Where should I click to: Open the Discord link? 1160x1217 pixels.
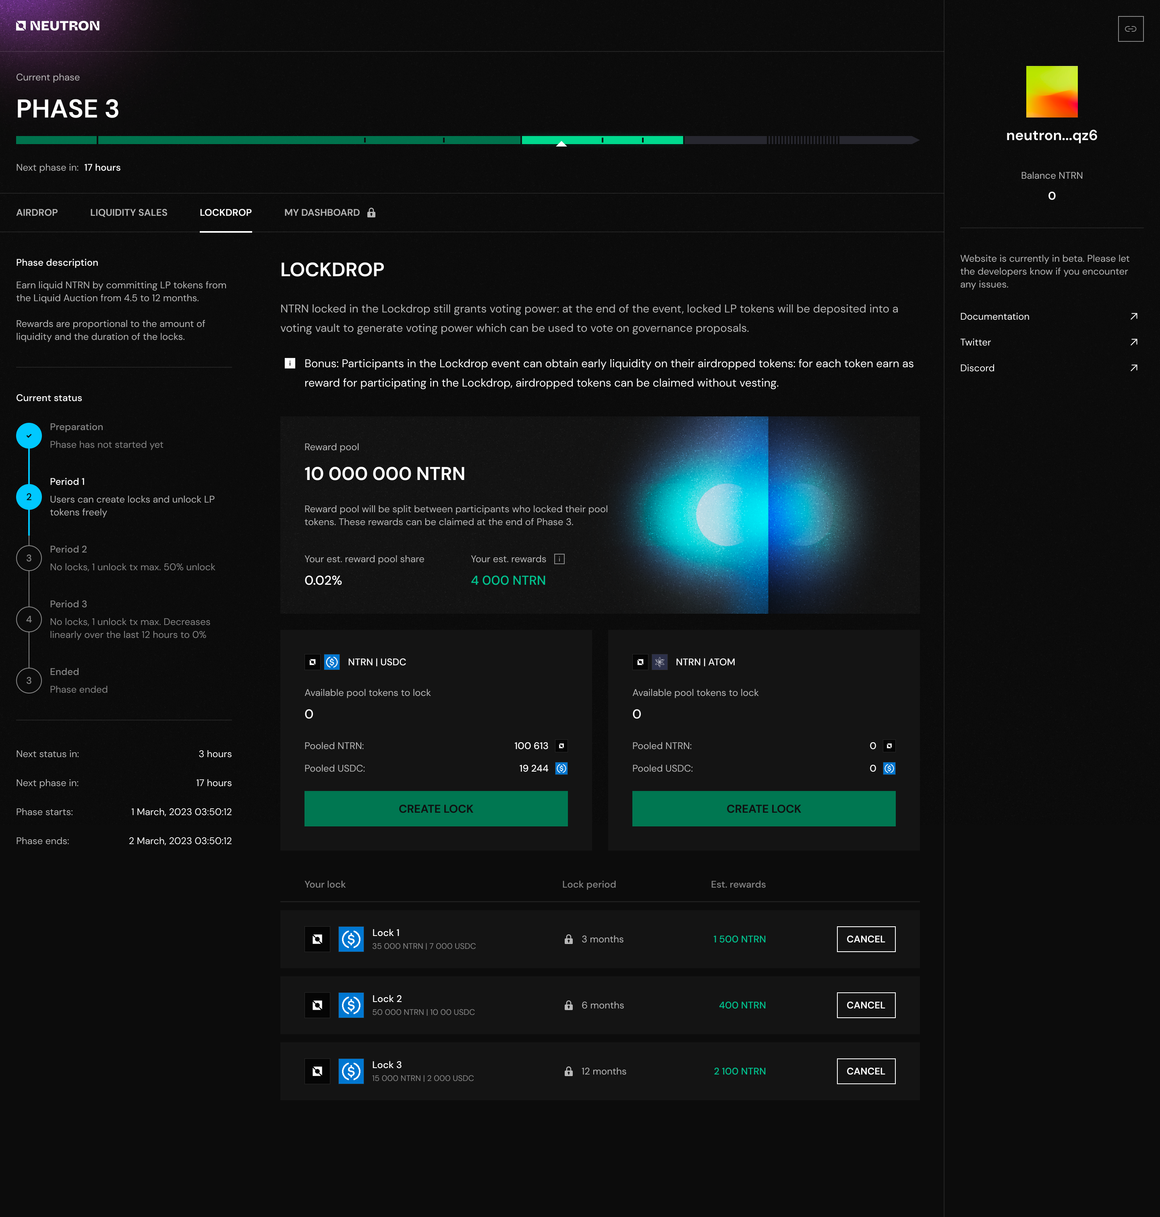click(x=977, y=369)
